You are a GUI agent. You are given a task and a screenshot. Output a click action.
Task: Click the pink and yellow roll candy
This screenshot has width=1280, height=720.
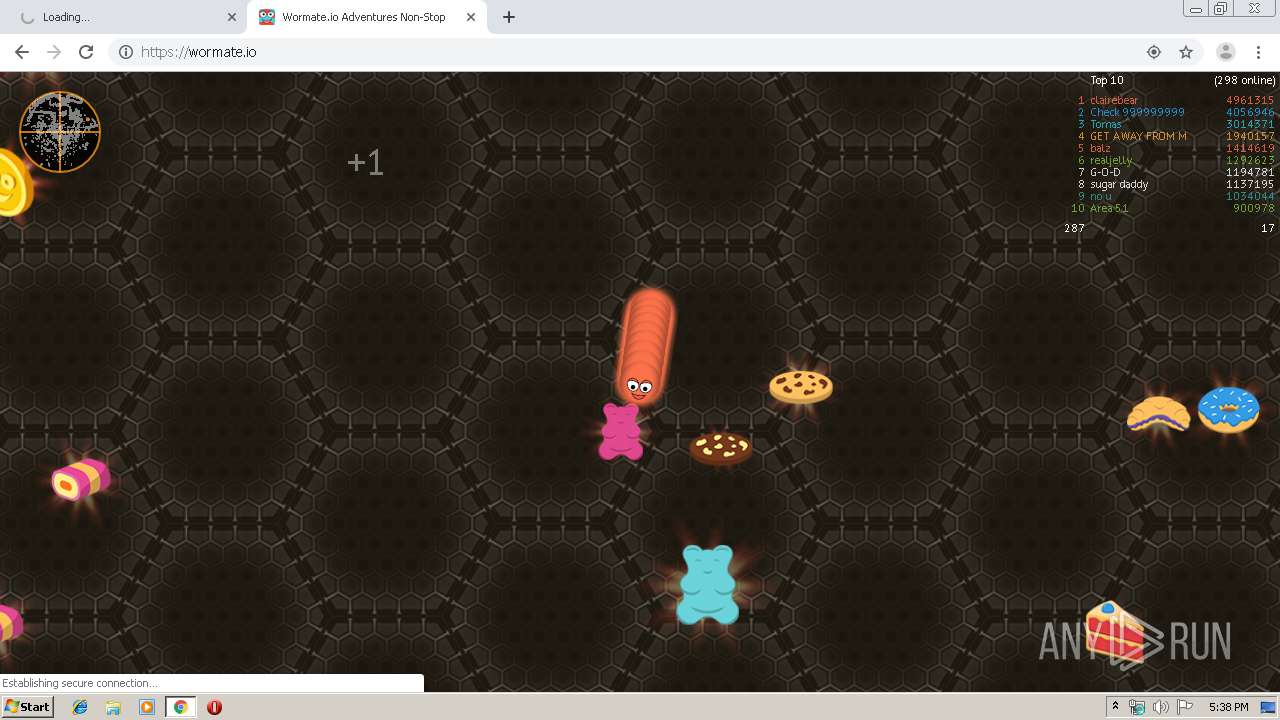(x=81, y=480)
